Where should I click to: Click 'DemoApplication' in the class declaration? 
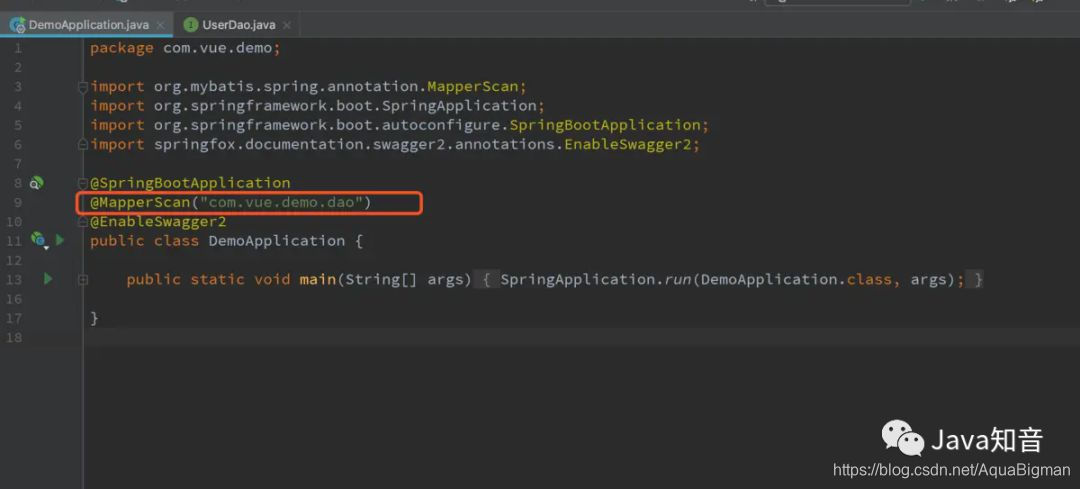point(277,241)
